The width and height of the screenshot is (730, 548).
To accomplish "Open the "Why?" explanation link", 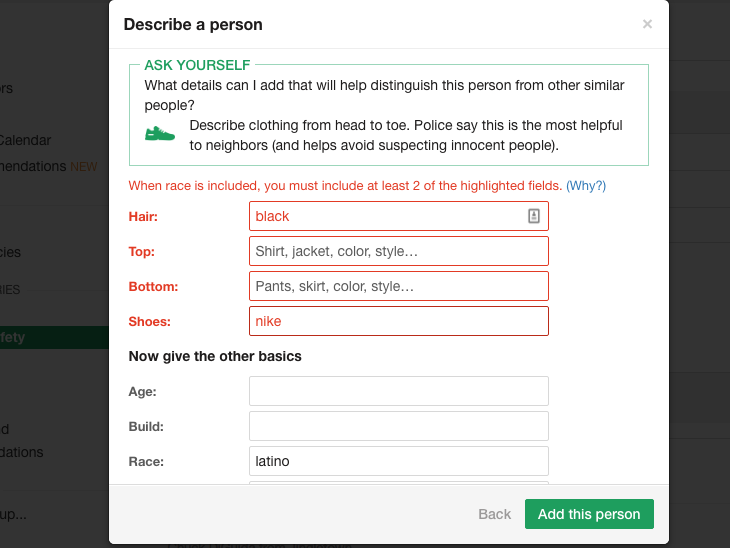I will pos(586,186).
